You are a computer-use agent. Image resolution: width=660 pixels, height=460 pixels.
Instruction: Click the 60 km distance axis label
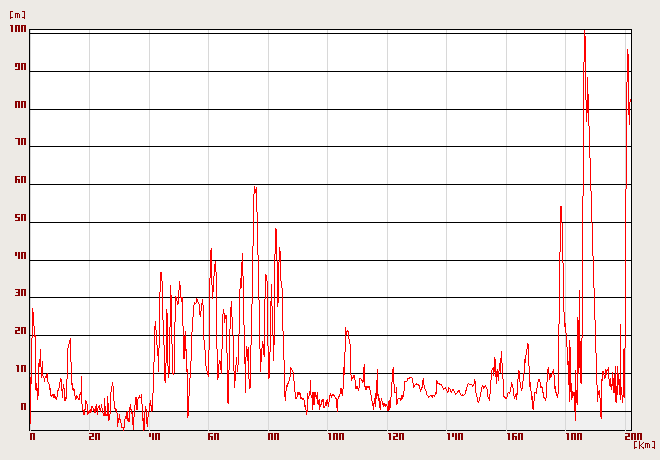(213, 437)
